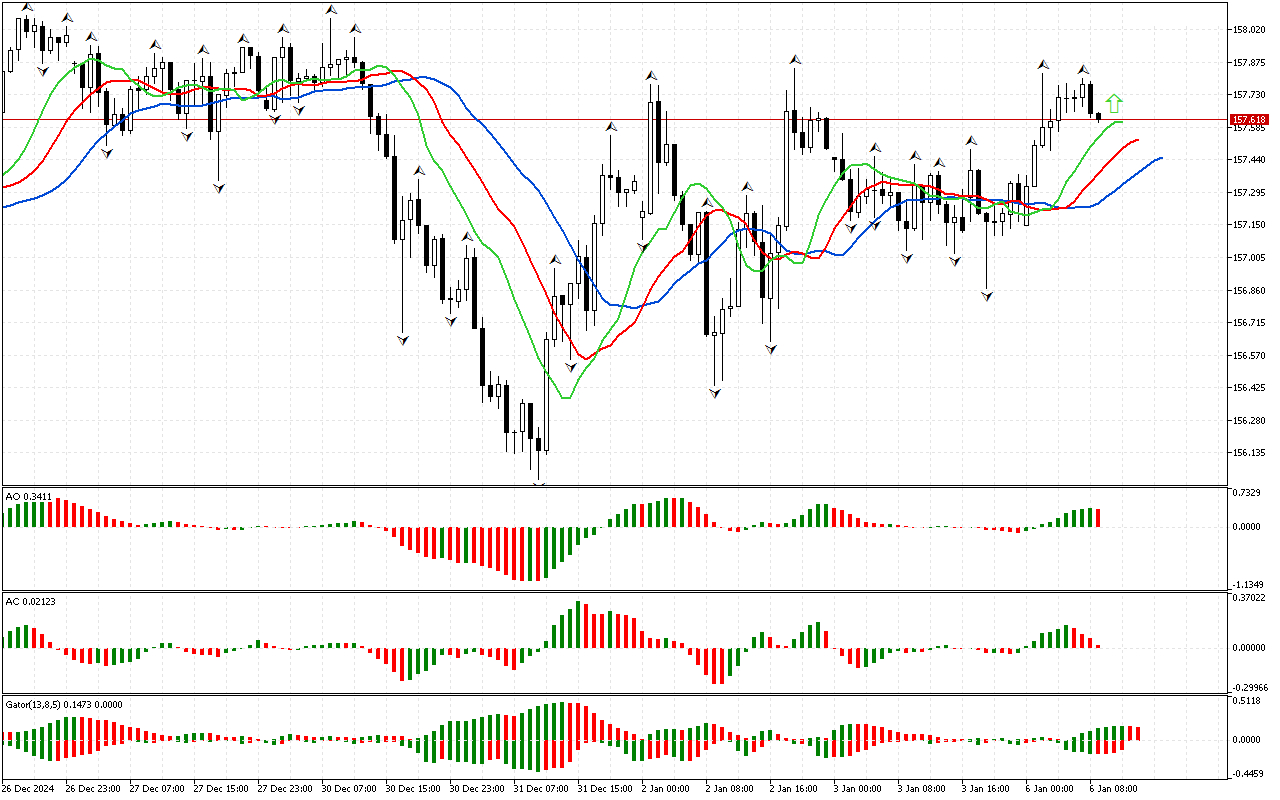1280x800 pixels.
Task: Click the 157.440 price scale value
Action: pyautogui.click(x=1250, y=160)
